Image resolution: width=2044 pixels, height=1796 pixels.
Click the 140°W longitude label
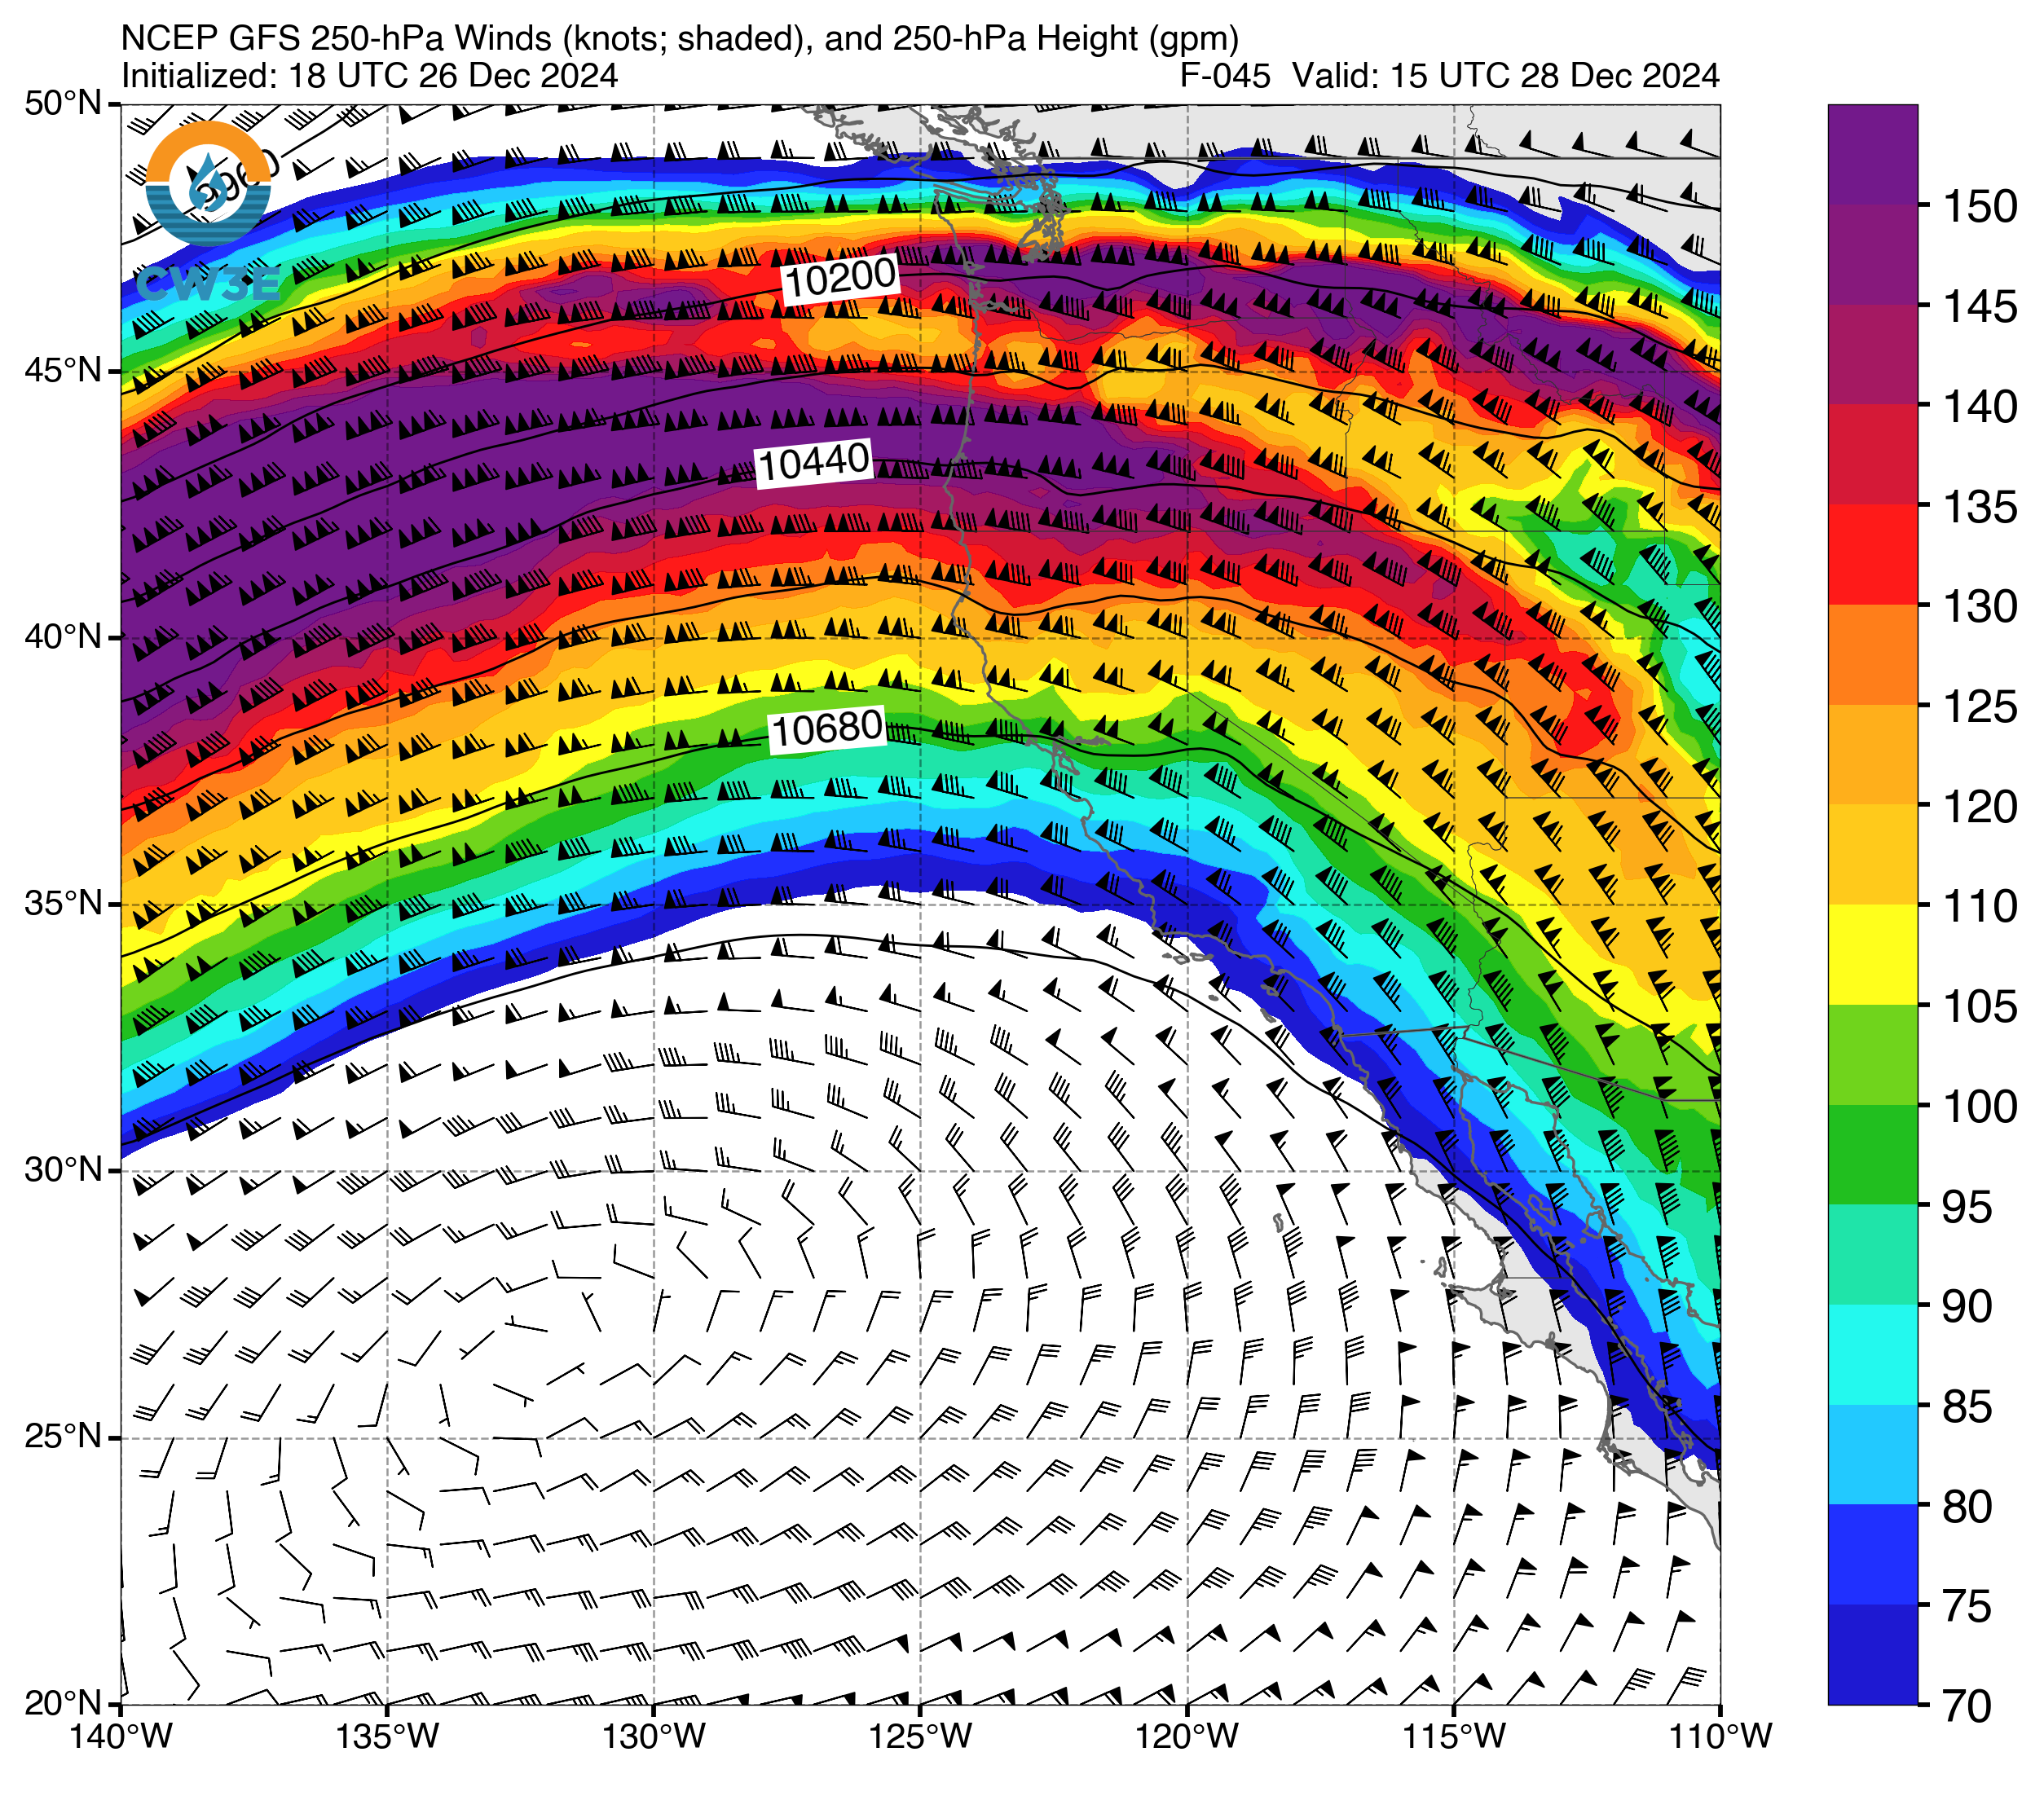(x=121, y=1737)
